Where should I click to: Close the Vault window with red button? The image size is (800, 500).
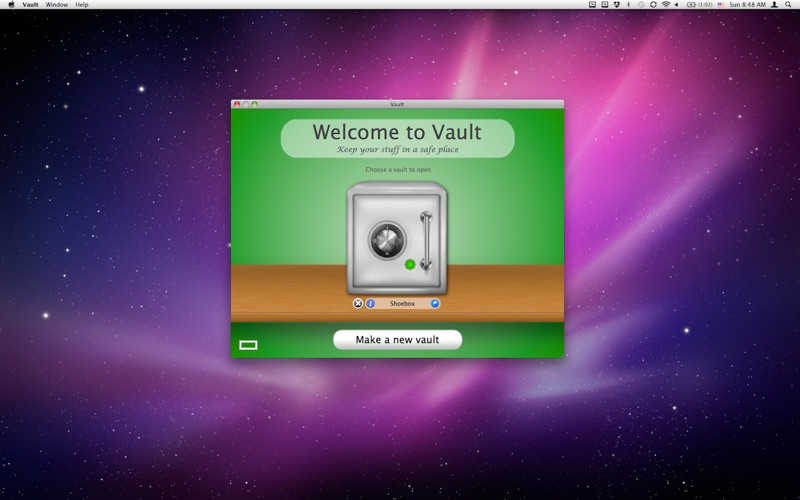pos(237,104)
